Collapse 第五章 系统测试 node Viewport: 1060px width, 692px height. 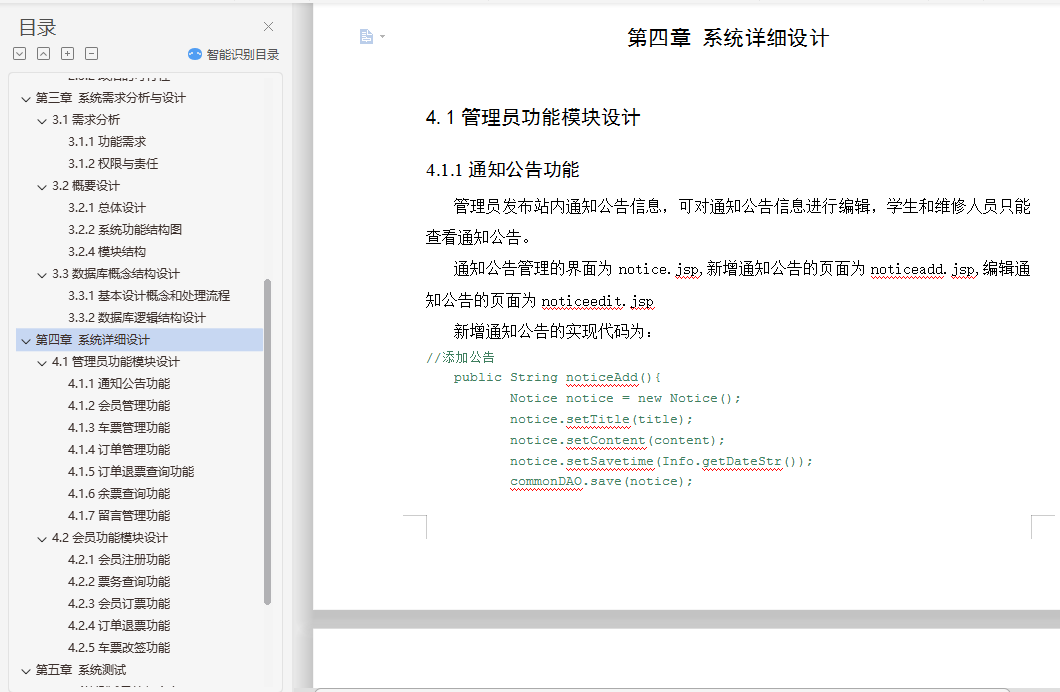pyautogui.click(x=26, y=671)
